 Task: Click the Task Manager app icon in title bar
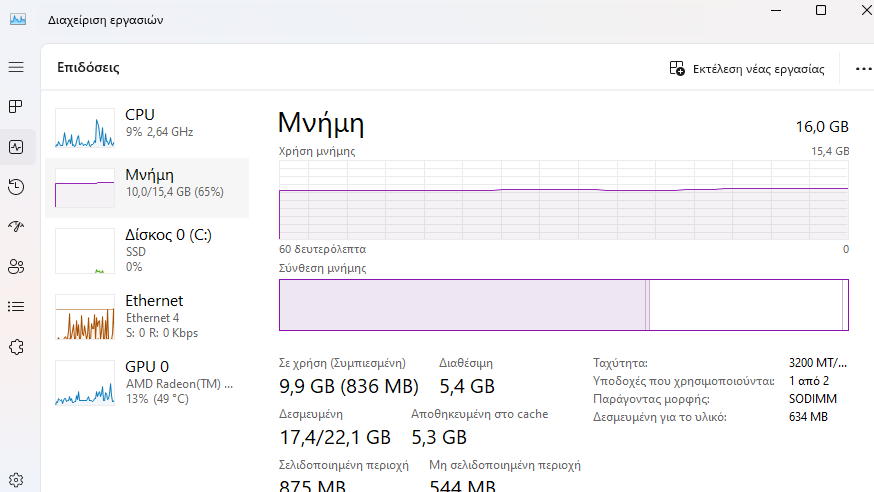(x=18, y=20)
